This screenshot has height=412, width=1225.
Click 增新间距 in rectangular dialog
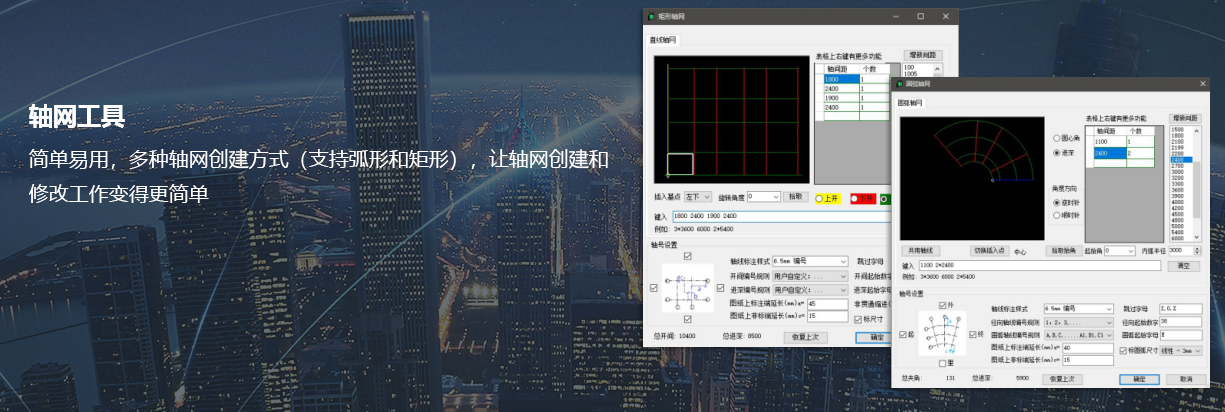(923, 55)
